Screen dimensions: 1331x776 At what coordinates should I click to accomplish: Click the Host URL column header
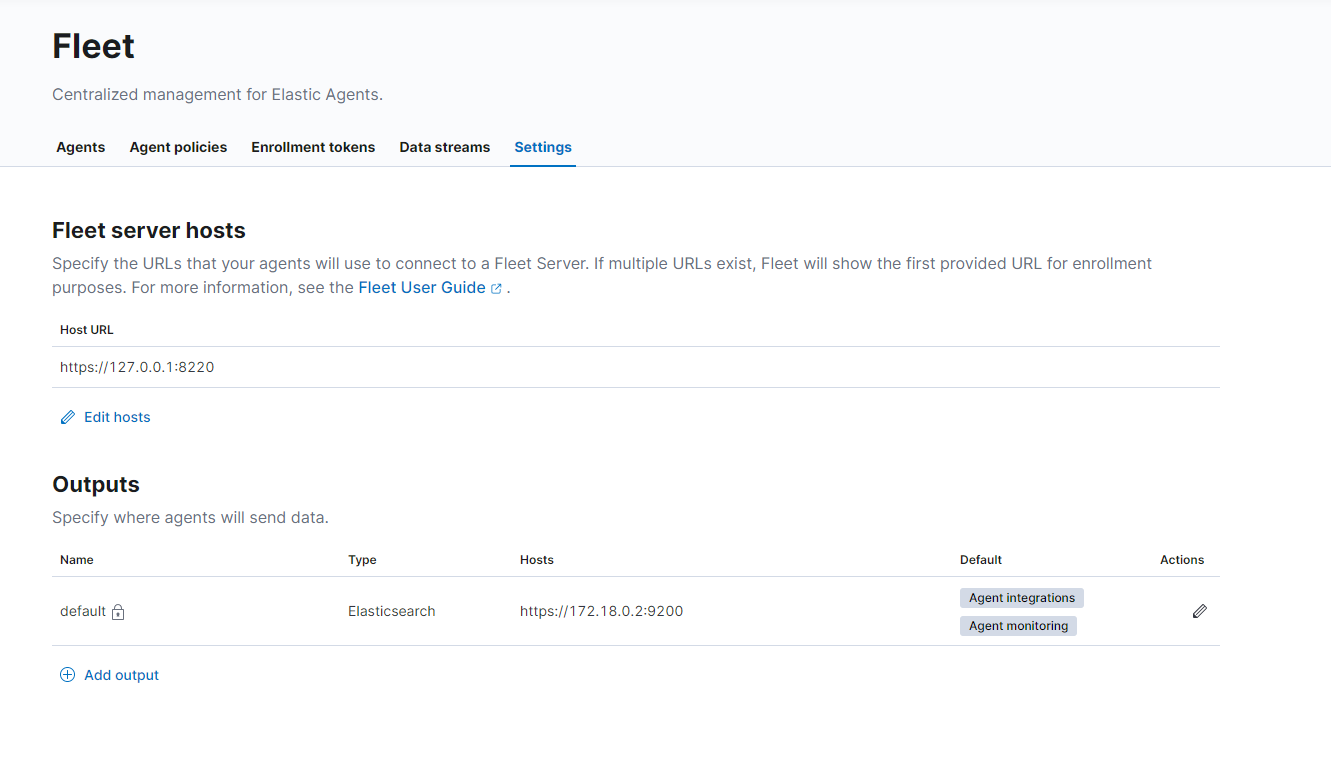[87, 329]
